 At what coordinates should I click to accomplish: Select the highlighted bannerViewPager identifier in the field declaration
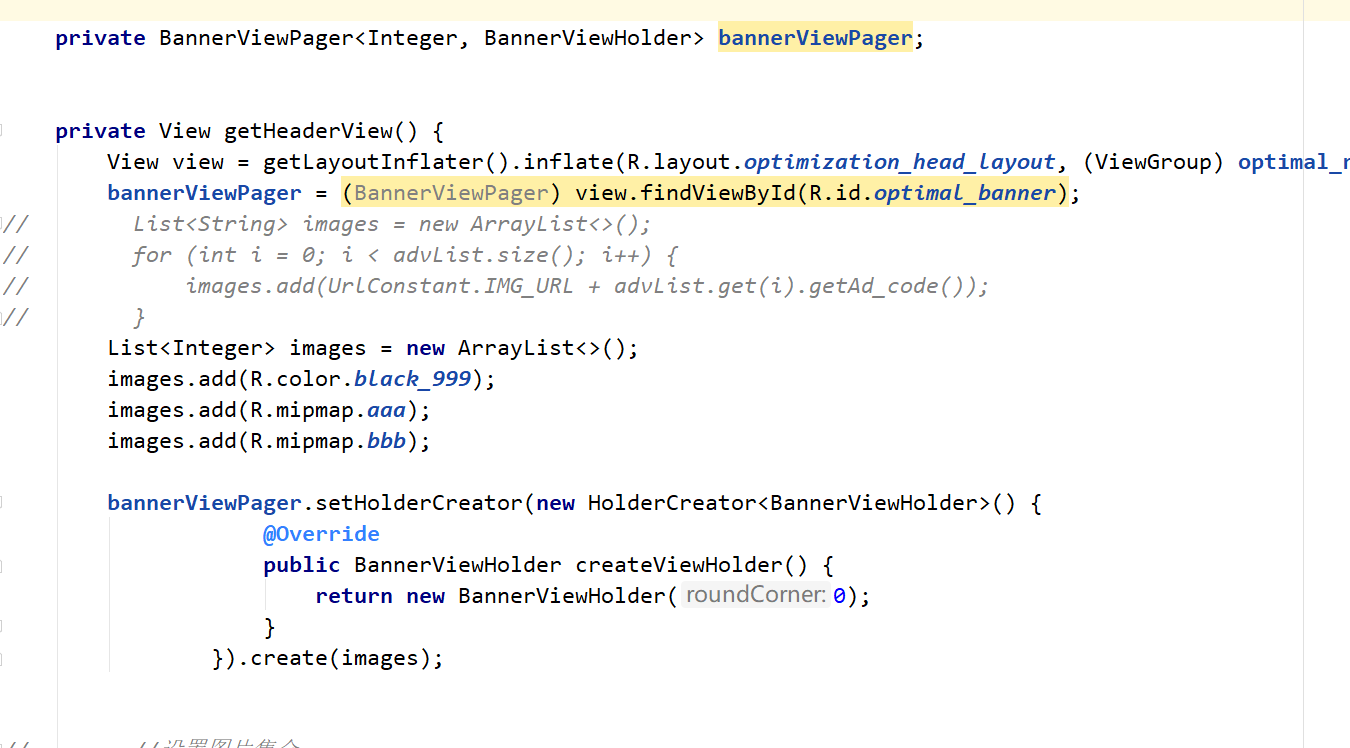[x=815, y=37]
